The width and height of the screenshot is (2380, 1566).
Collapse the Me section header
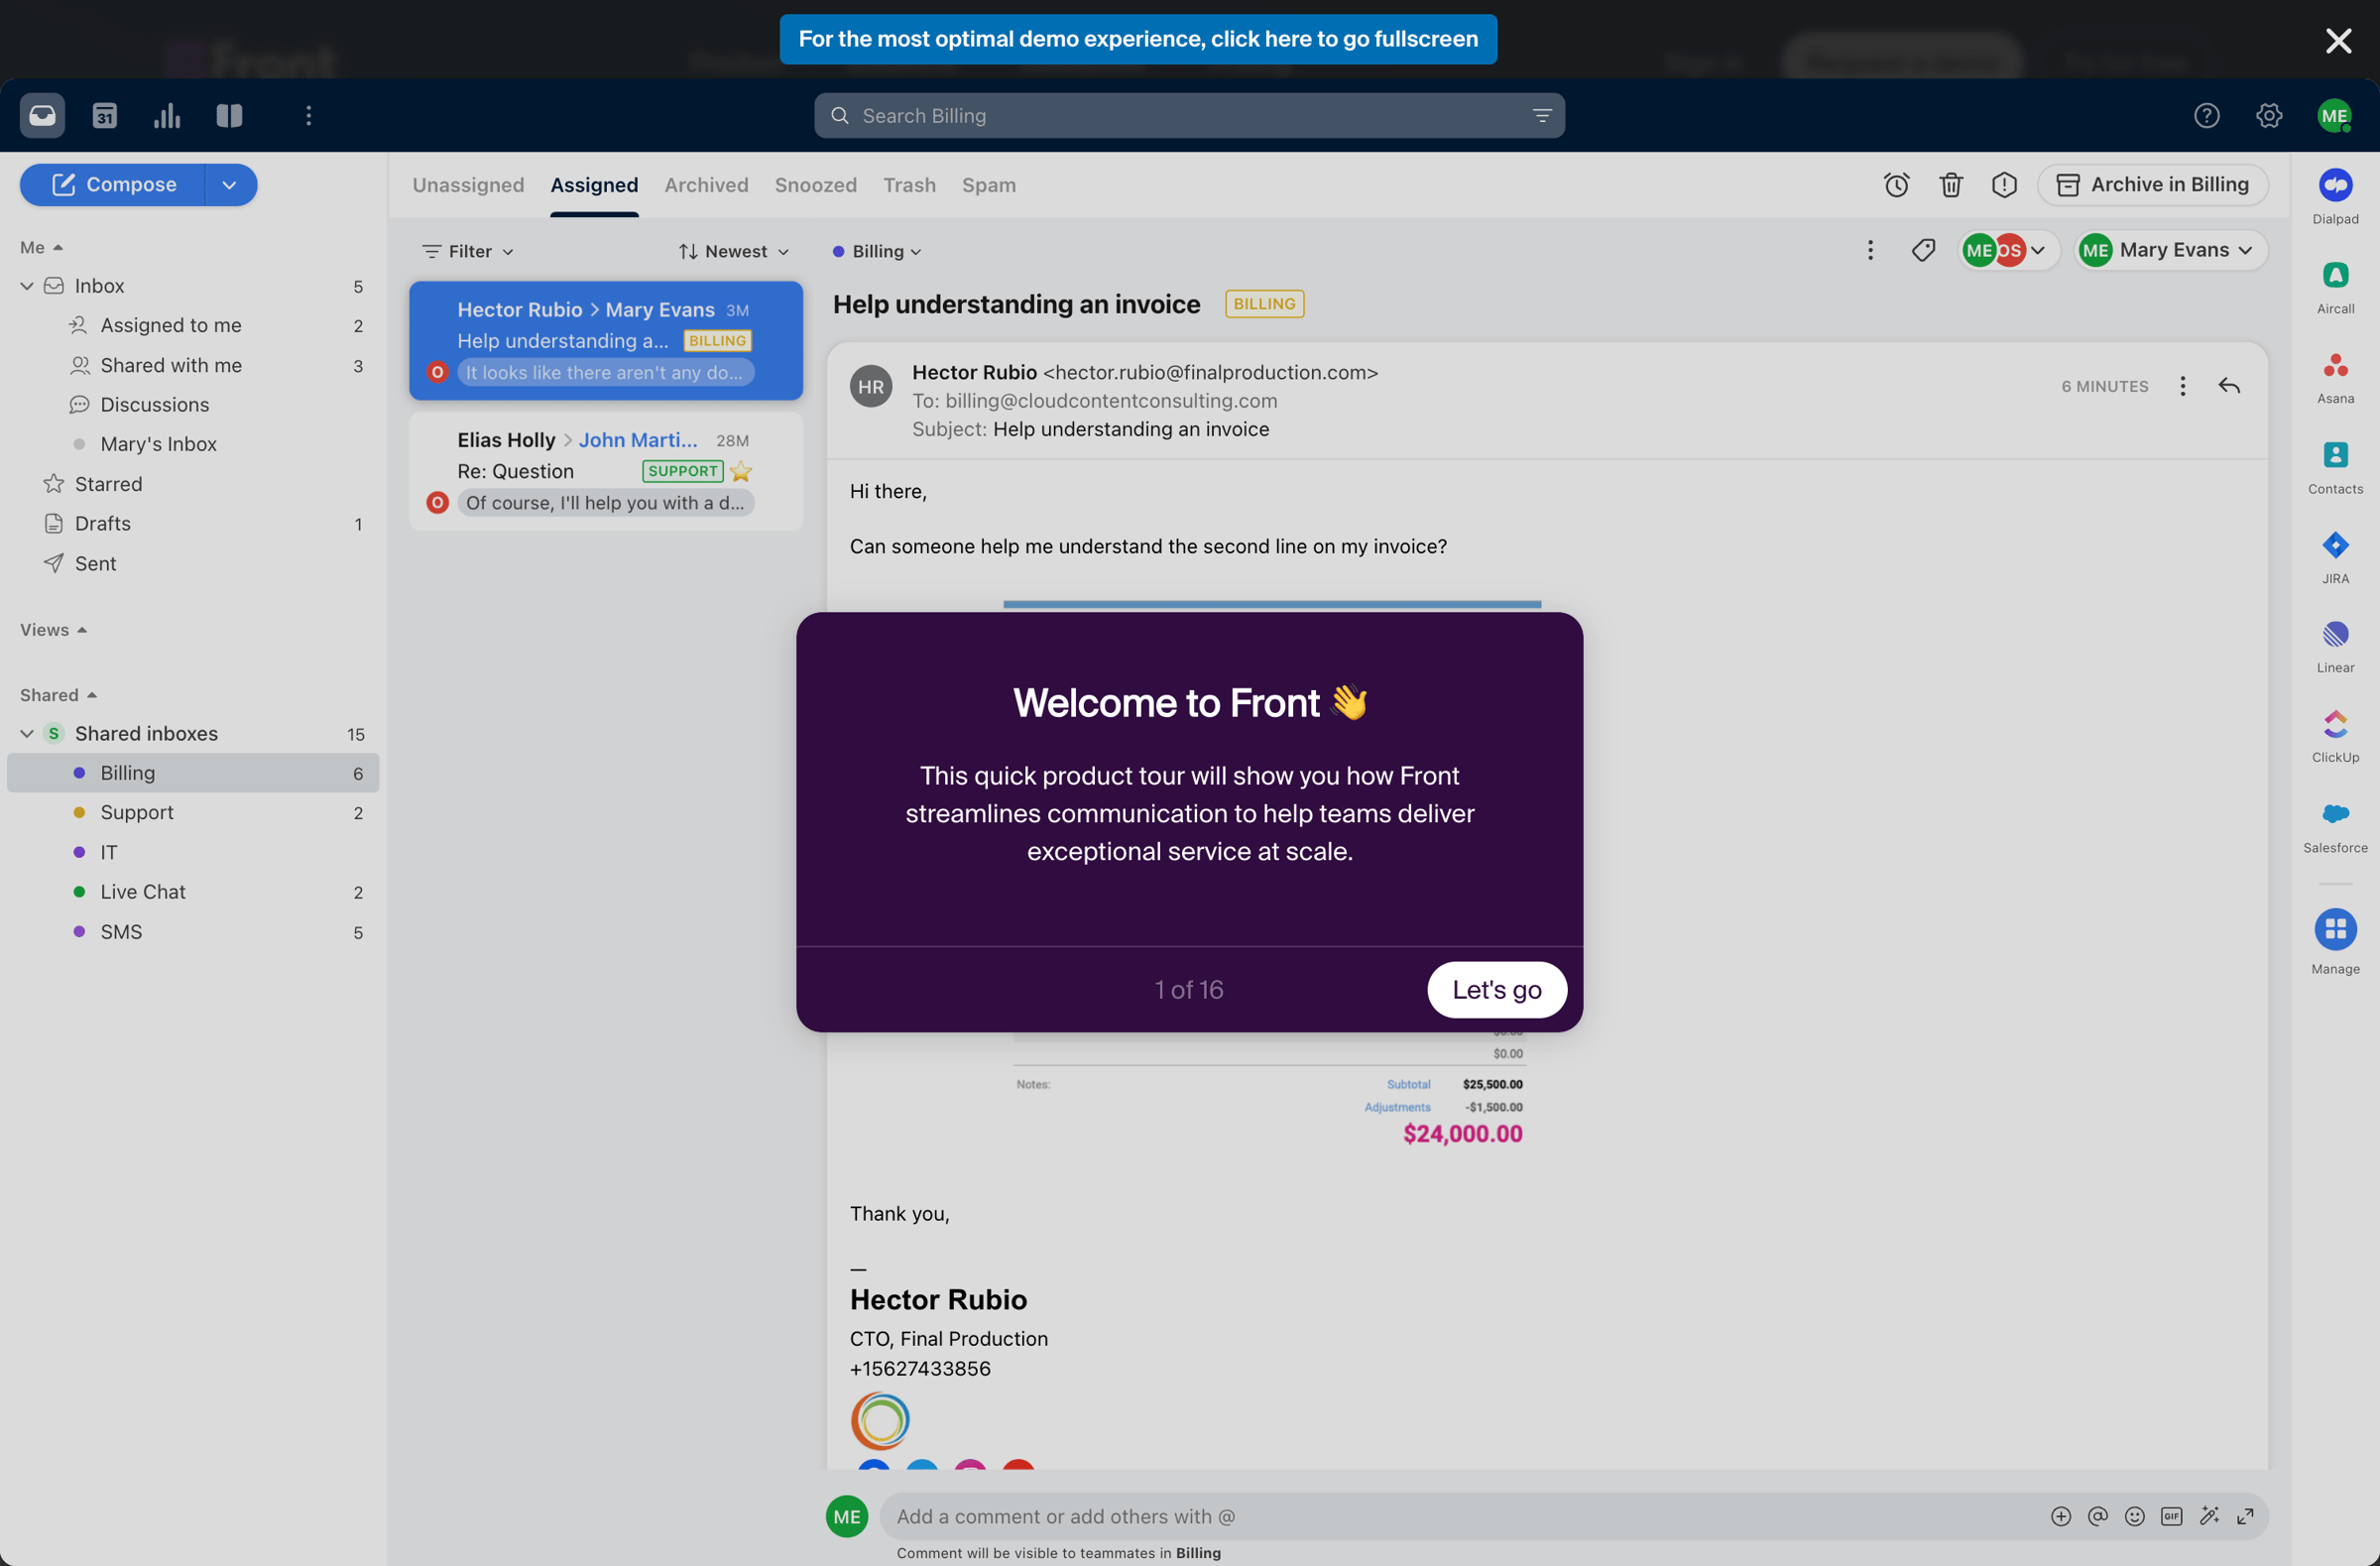(42, 247)
